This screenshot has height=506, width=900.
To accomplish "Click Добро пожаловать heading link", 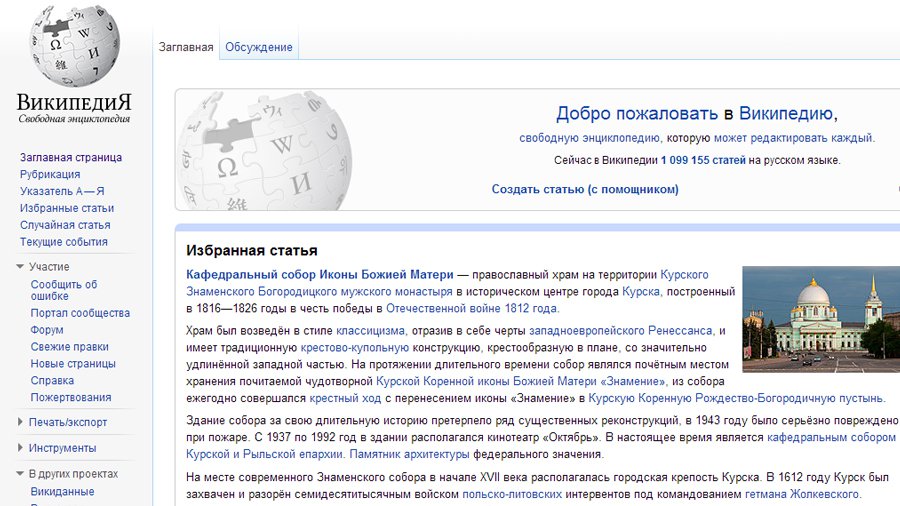I will [x=637, y=114].
